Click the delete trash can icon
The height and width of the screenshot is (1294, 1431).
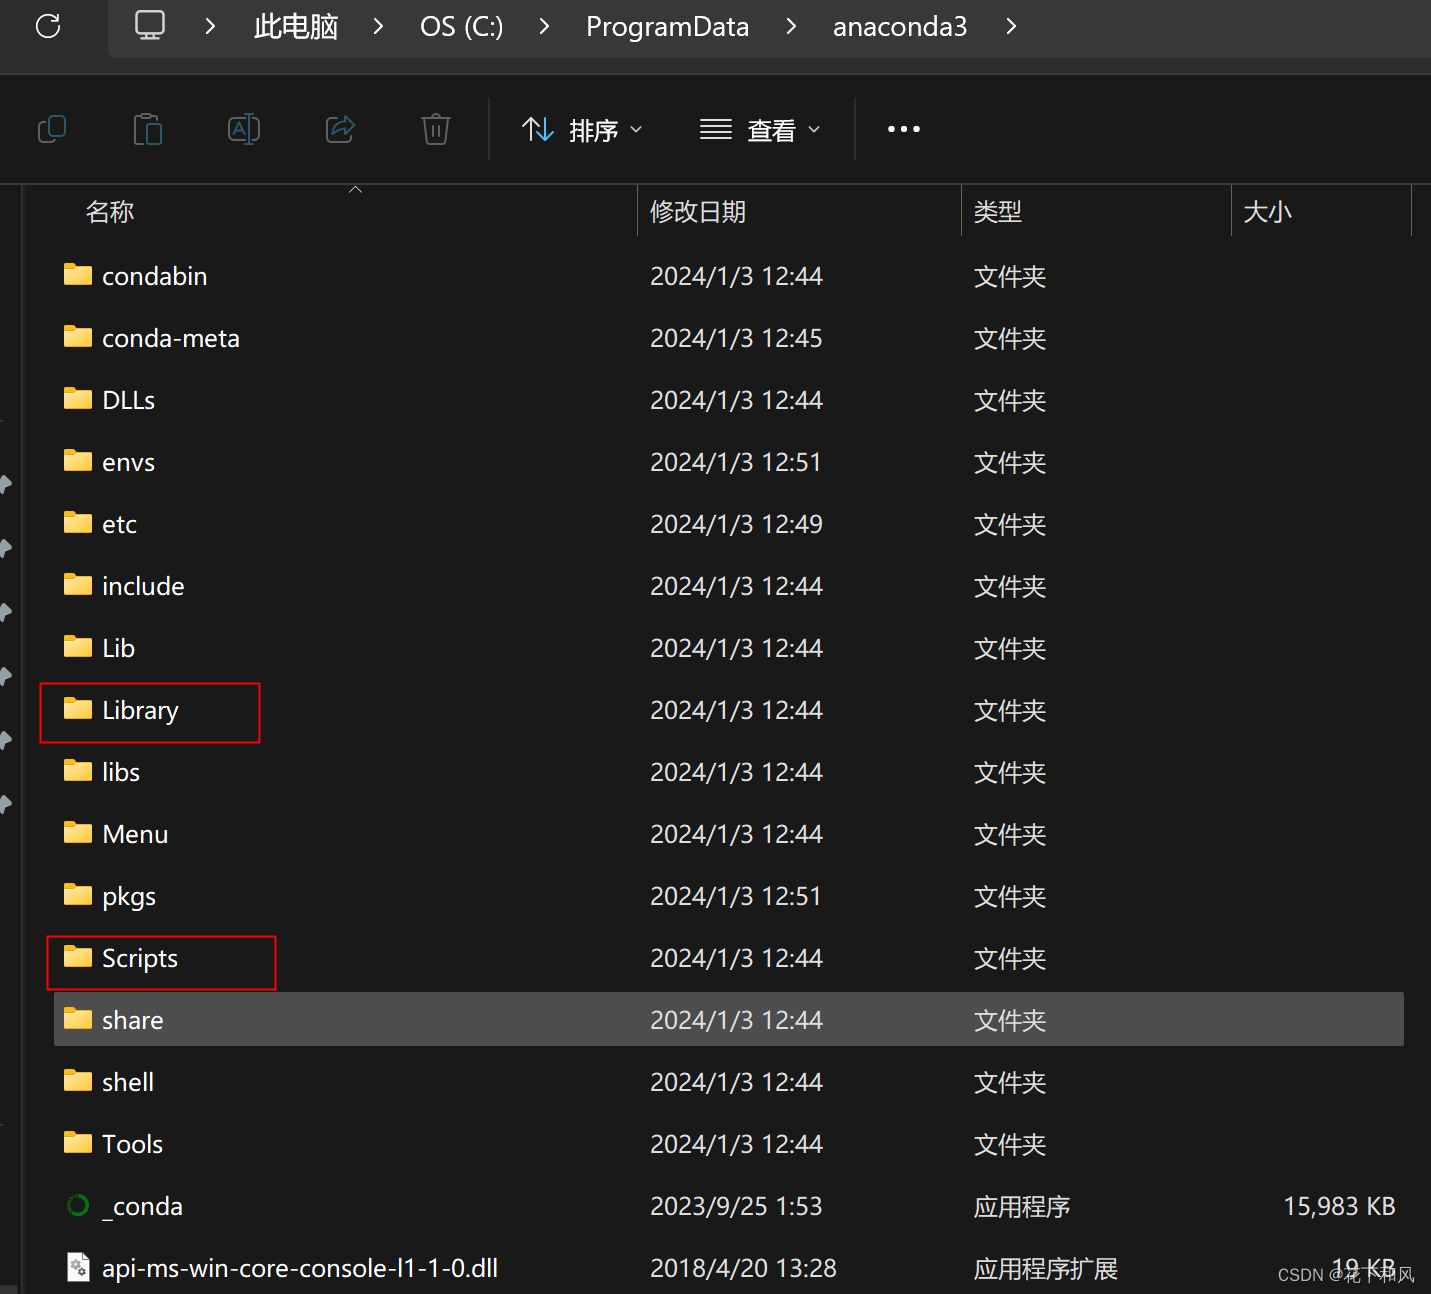pos(436,129)
